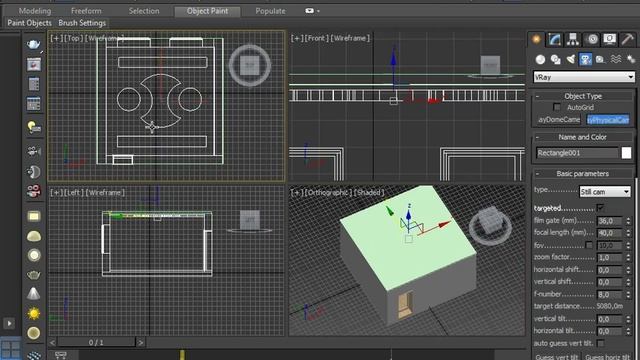Select the Space Warps waves icon
The image size is (640, 360).
pyautogui.click(x=616, y=60)
